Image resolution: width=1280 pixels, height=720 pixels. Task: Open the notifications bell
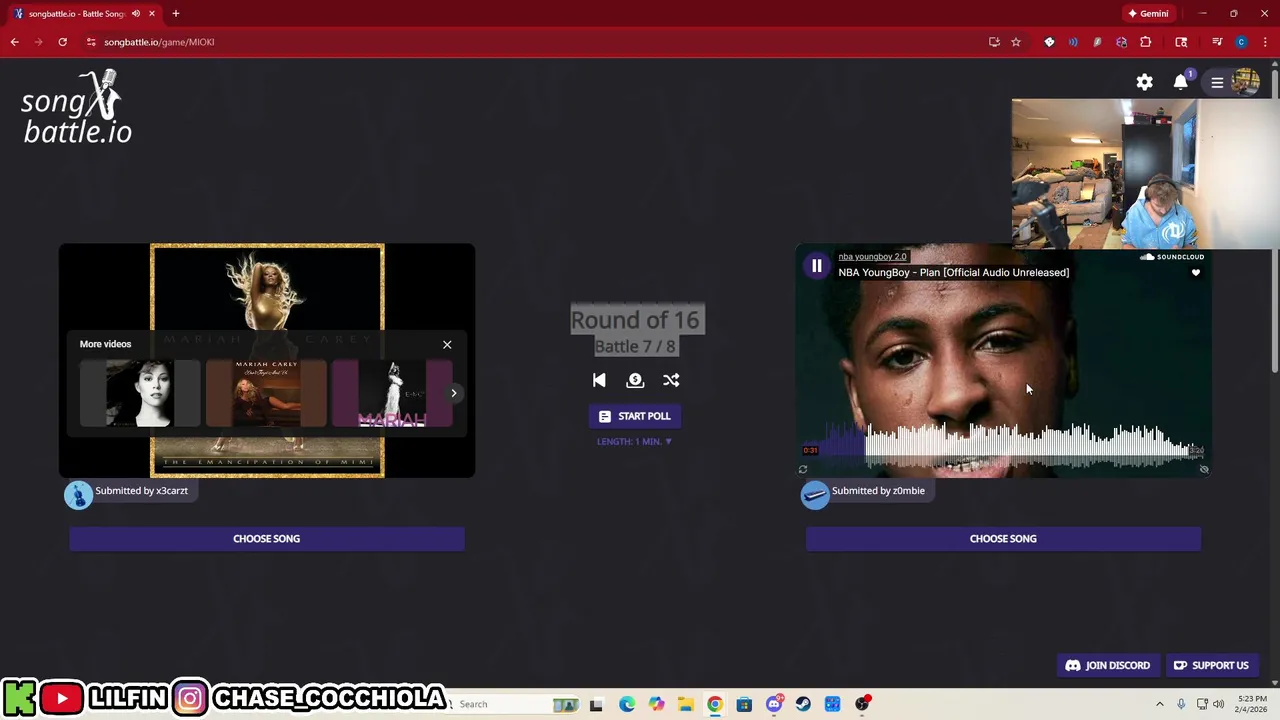[x=1181, y=82]
